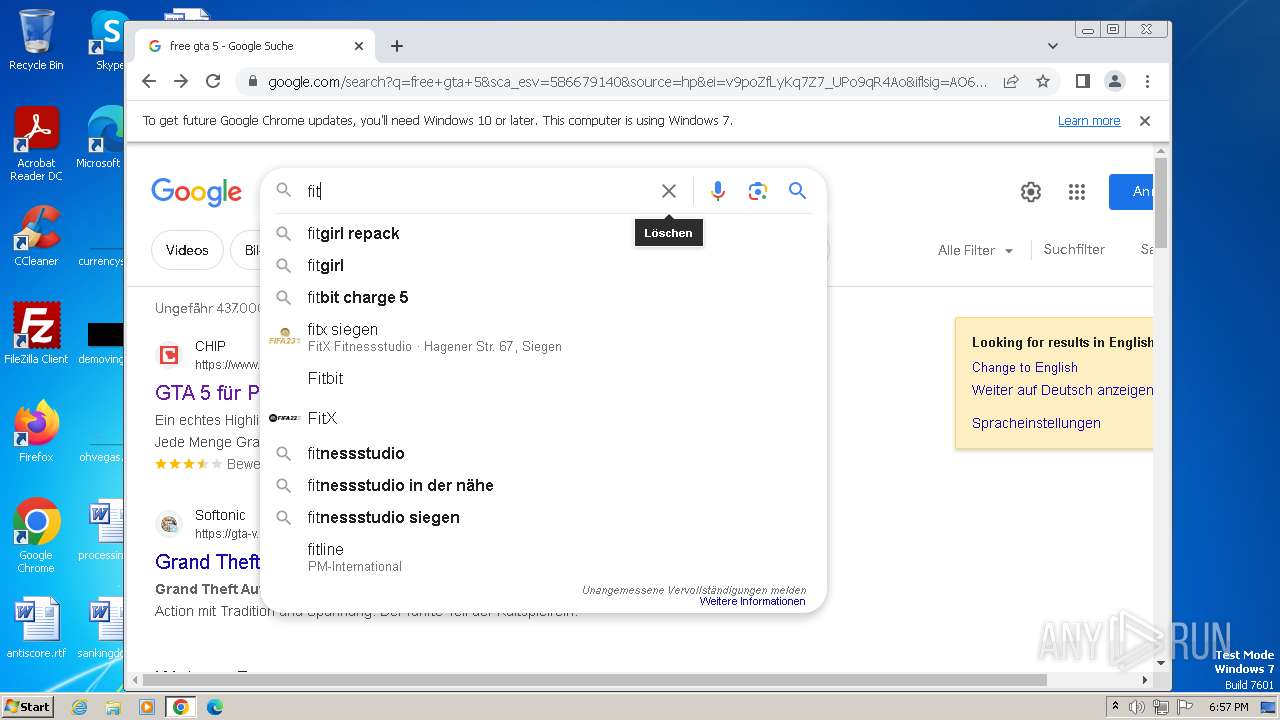The image size is (1280, 720).
Task: Choose suggestion 'fitnessstudio'
Action: point(543,453)
